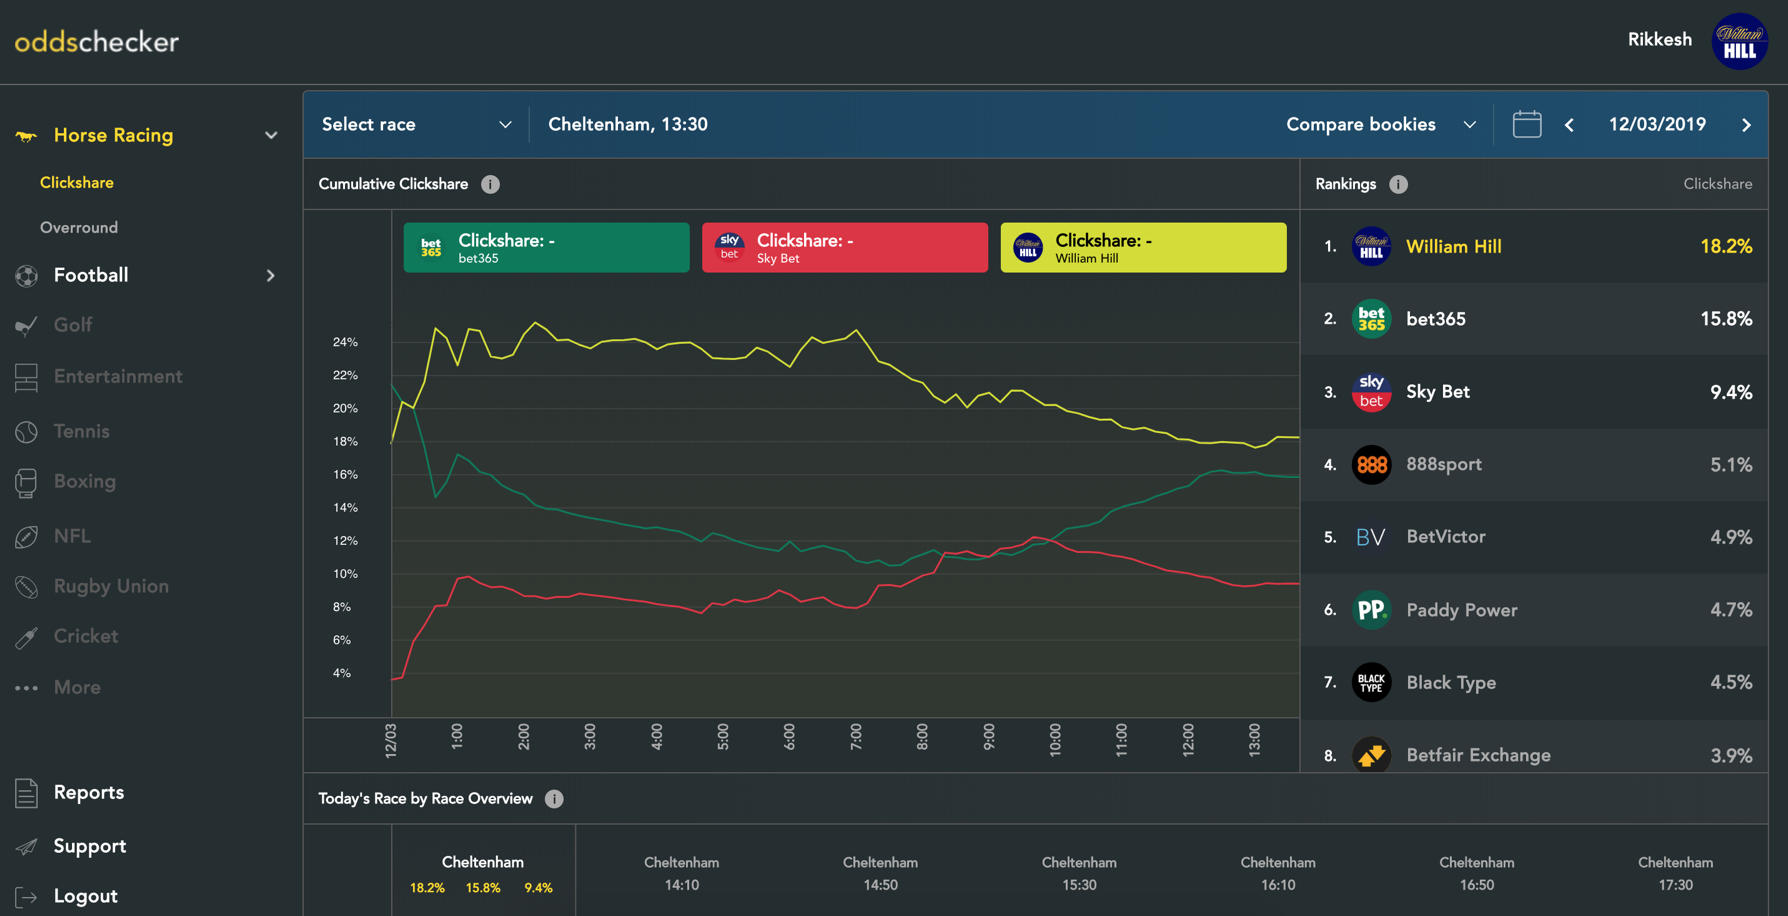Image resolution: width=1788 pixels, height=916 pixels.
Task: Open the Select race dropdown
Action: pyautogui.click(x=416, y=125)
